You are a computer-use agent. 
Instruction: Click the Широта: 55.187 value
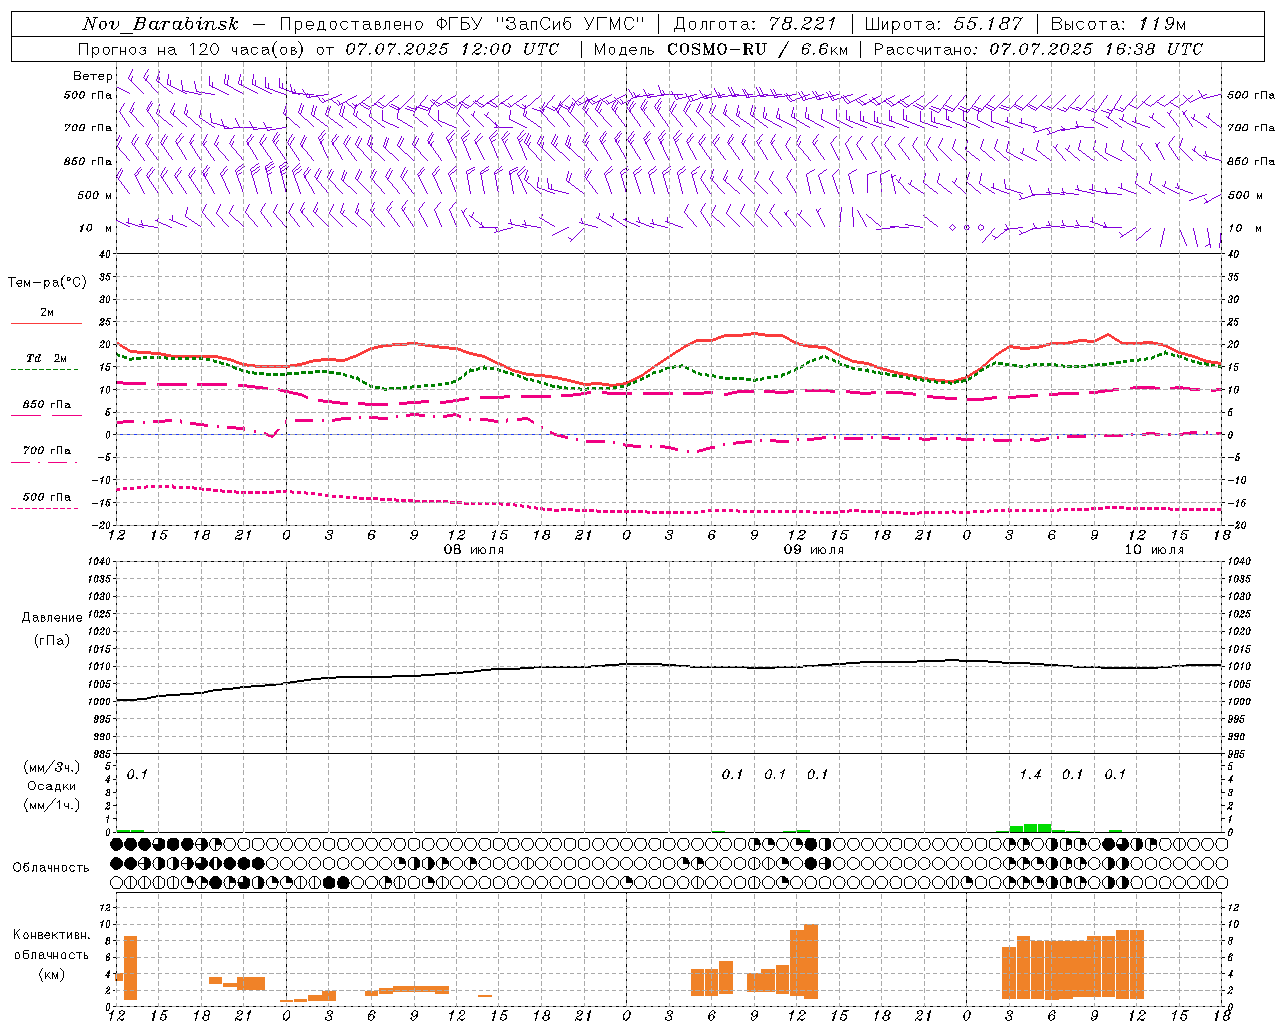point(944,24)
